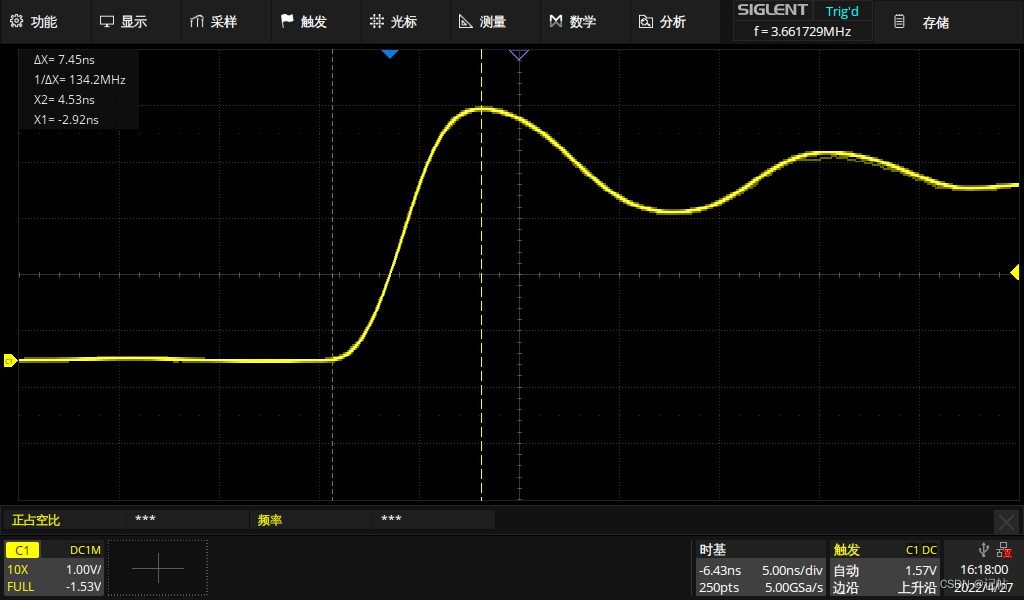Click the flag icon beside 触发

(287, 21)
